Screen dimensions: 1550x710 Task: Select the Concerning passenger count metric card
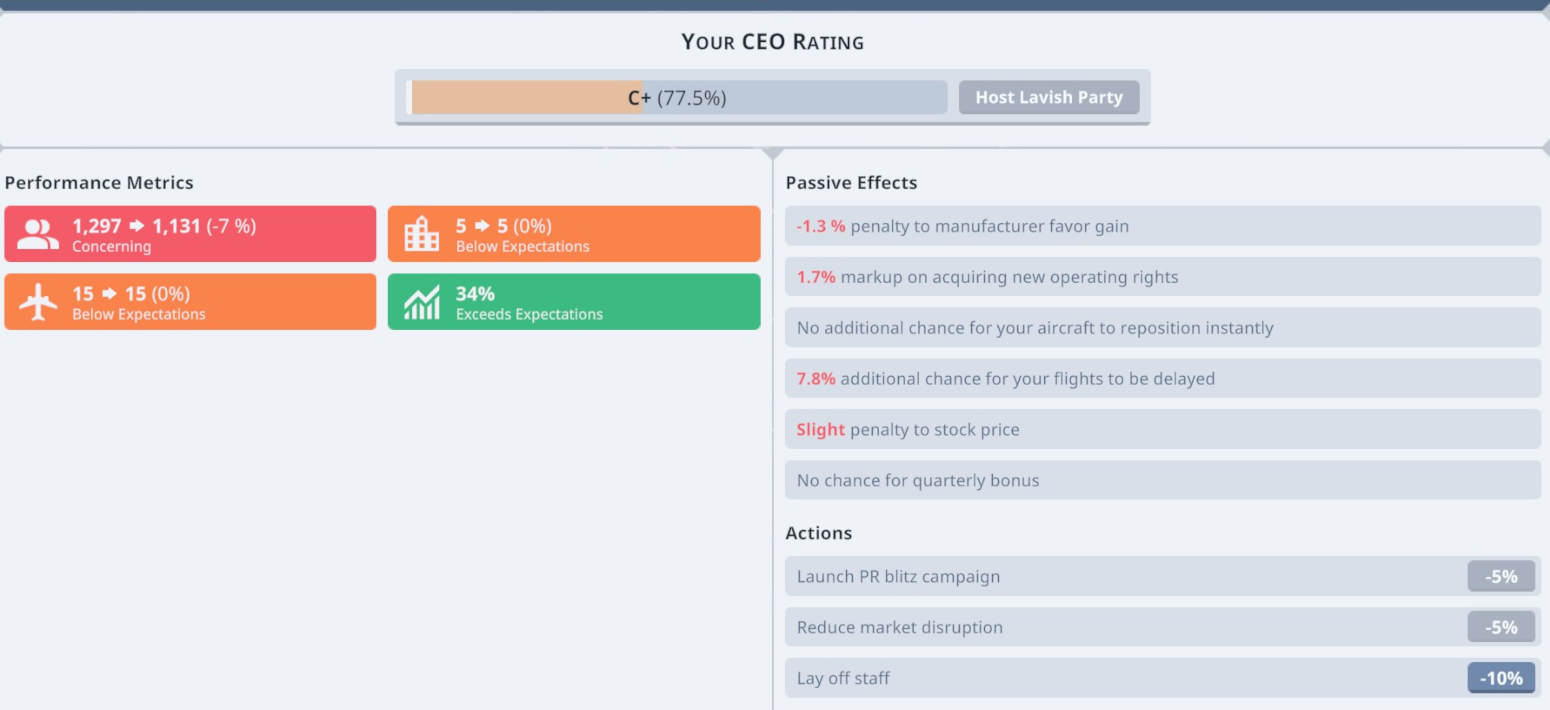190,234
